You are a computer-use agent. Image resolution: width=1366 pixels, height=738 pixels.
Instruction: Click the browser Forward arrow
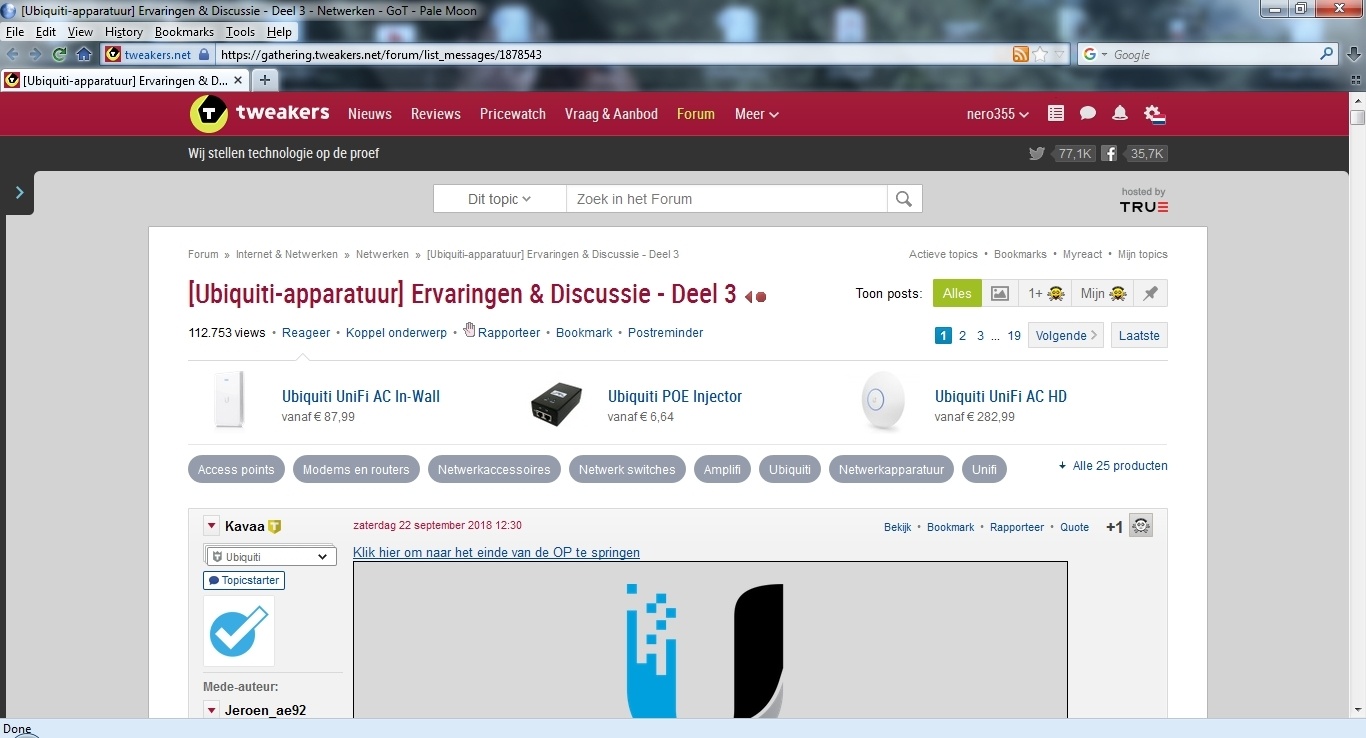36,54
